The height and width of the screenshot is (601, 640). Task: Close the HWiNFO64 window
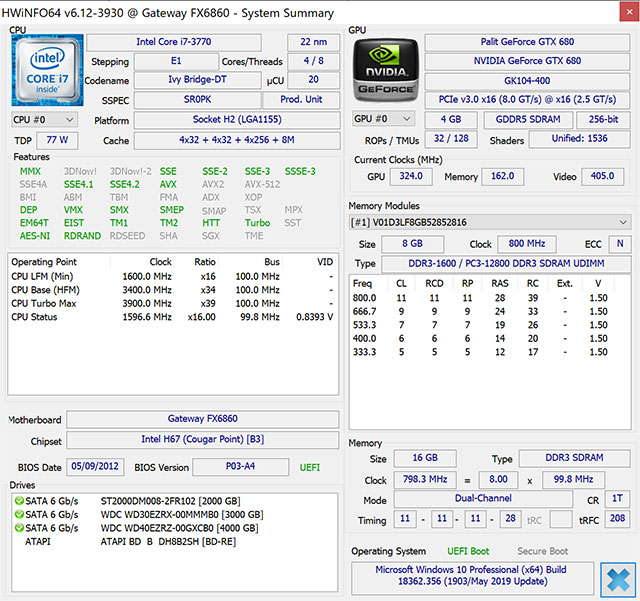coord(629,12)
